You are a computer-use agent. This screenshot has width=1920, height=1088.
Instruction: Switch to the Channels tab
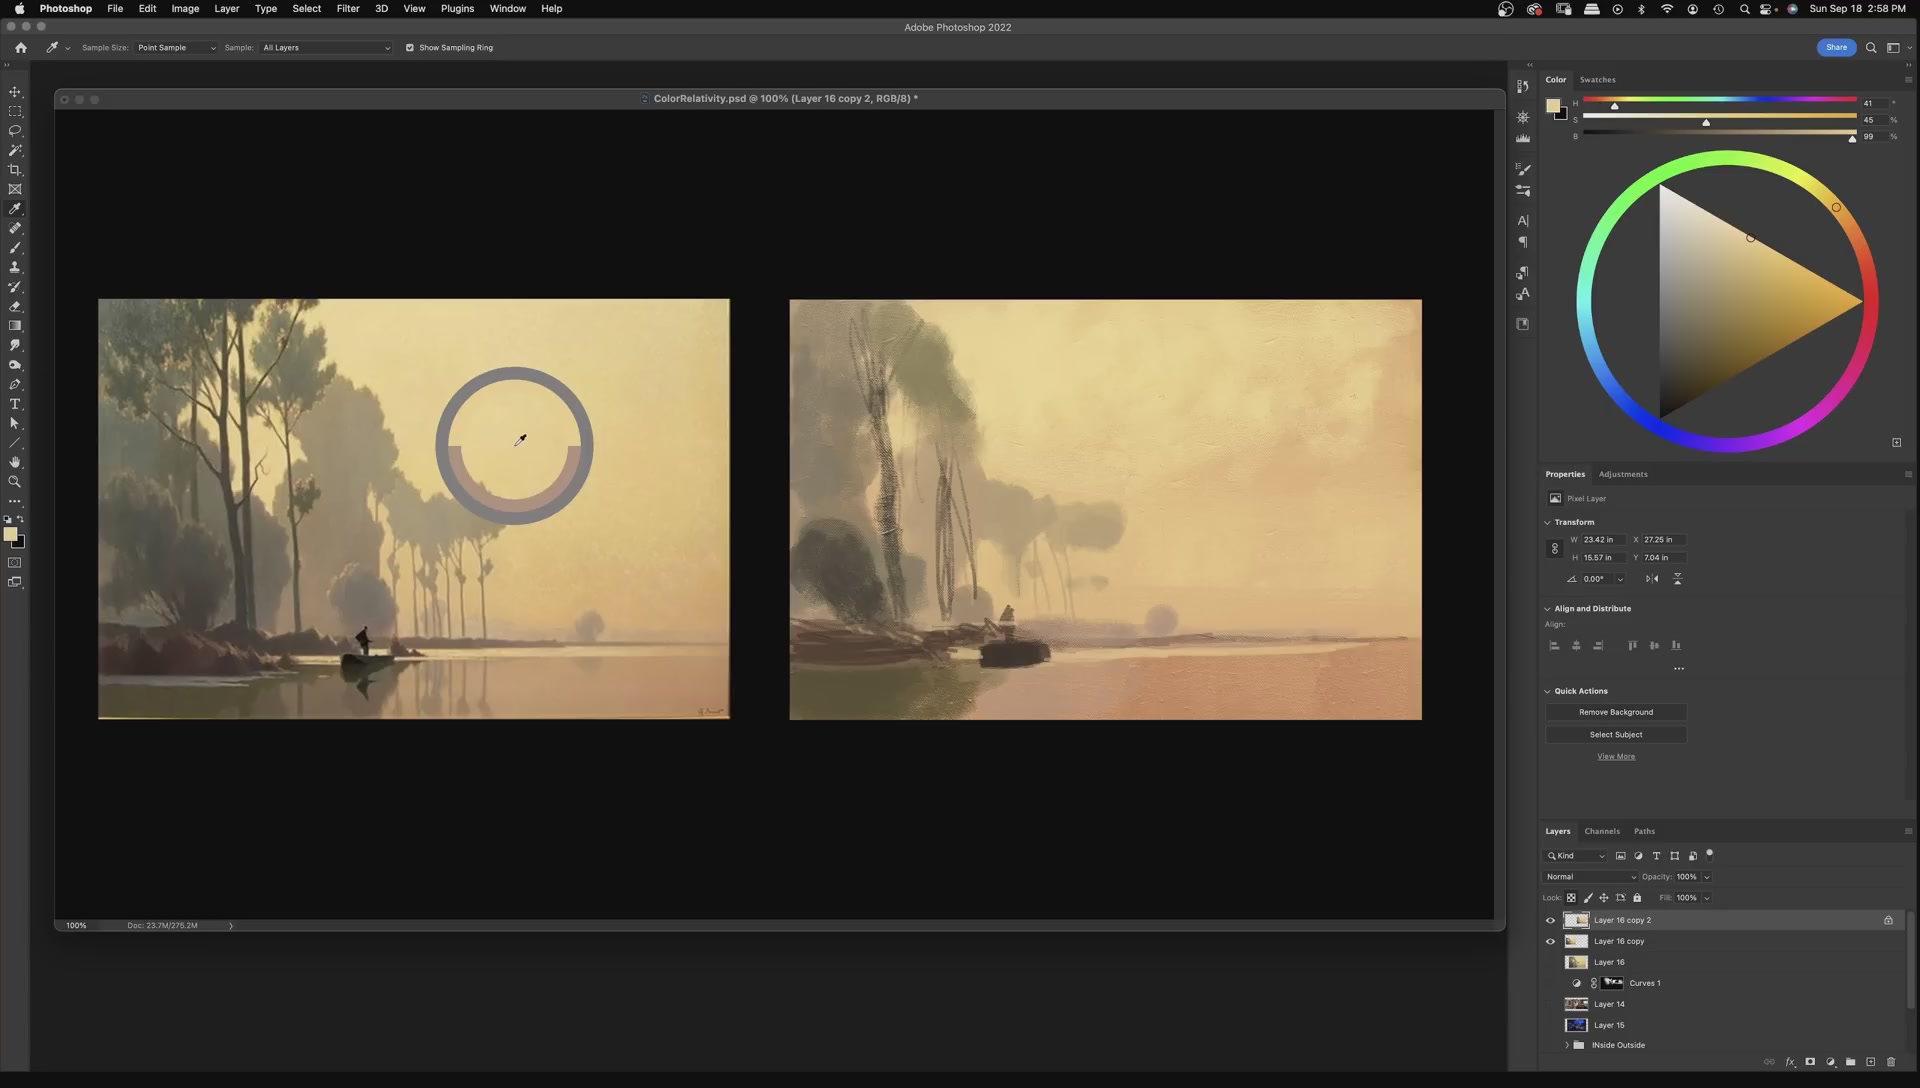point(1602,831)
